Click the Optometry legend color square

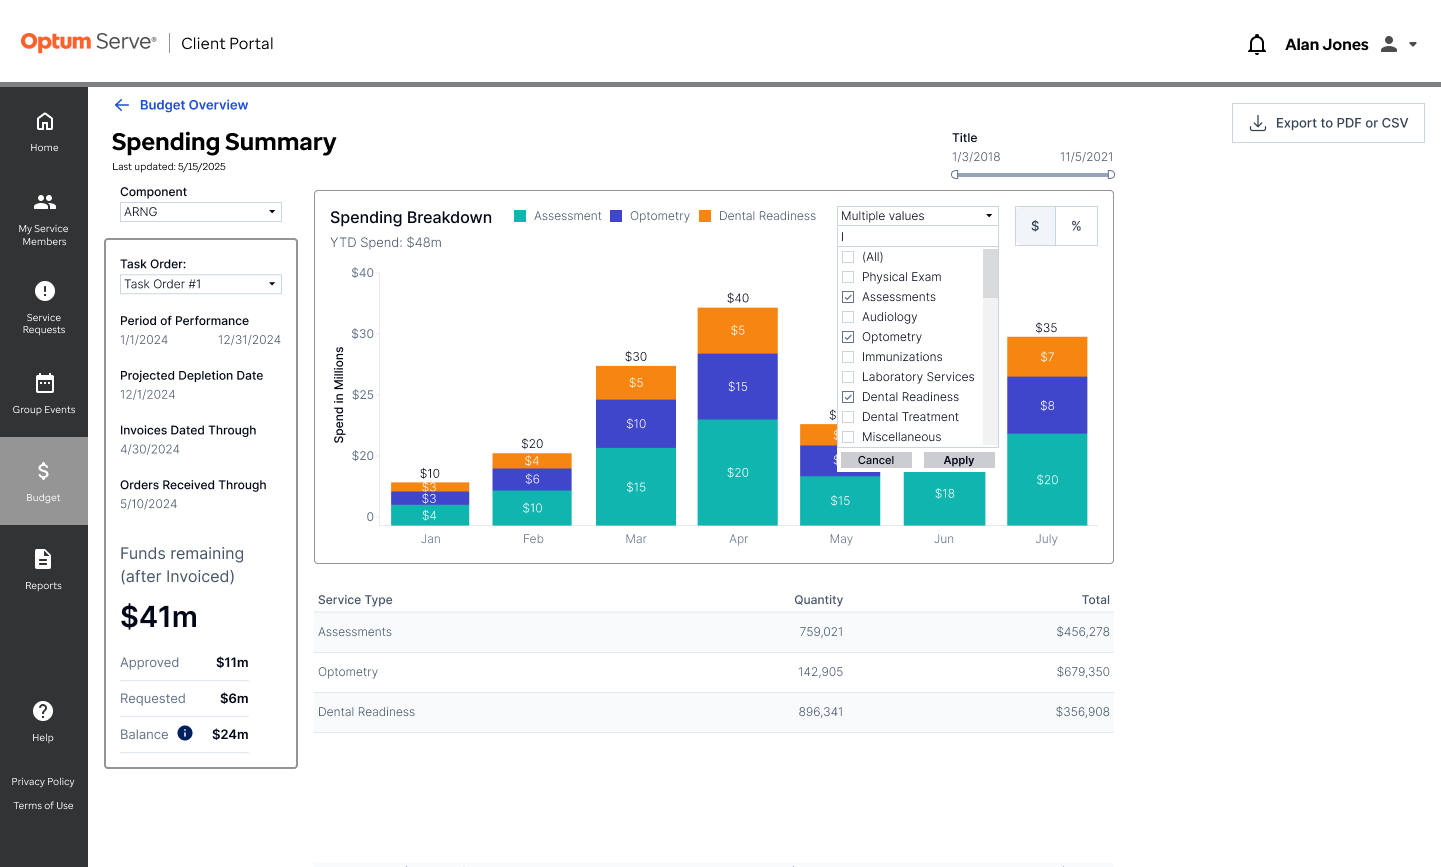(616, 216)
